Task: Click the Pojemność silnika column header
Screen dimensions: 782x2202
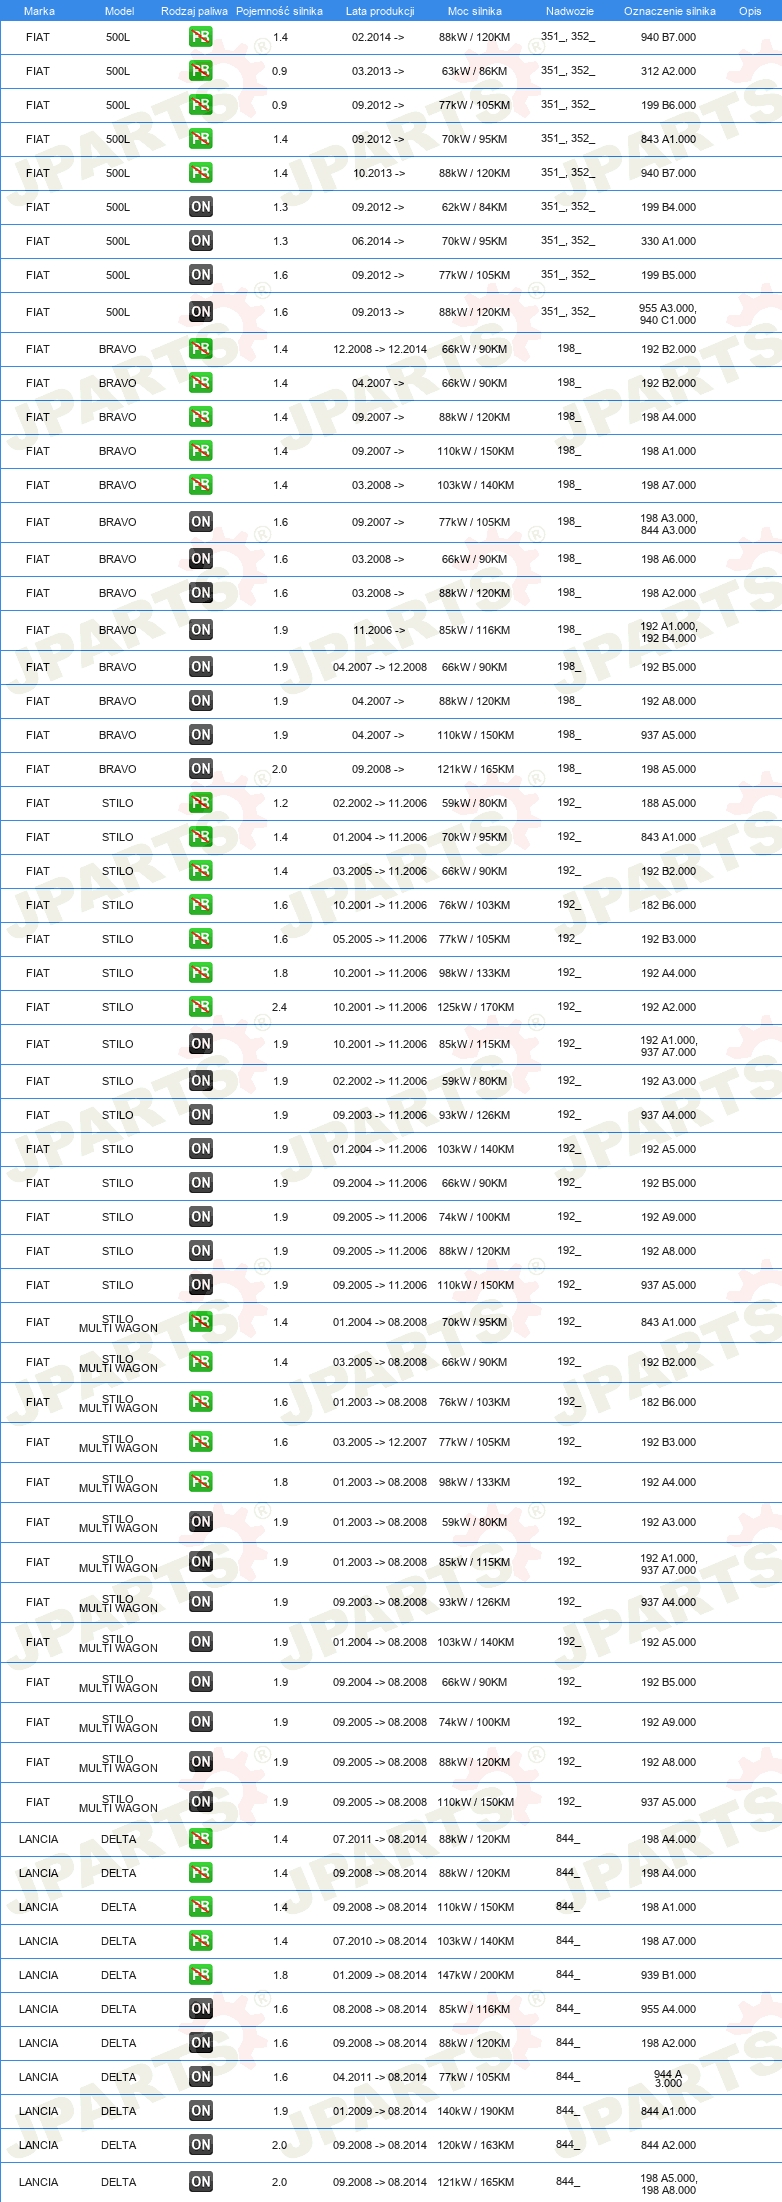Action: [x=279, y=11]
